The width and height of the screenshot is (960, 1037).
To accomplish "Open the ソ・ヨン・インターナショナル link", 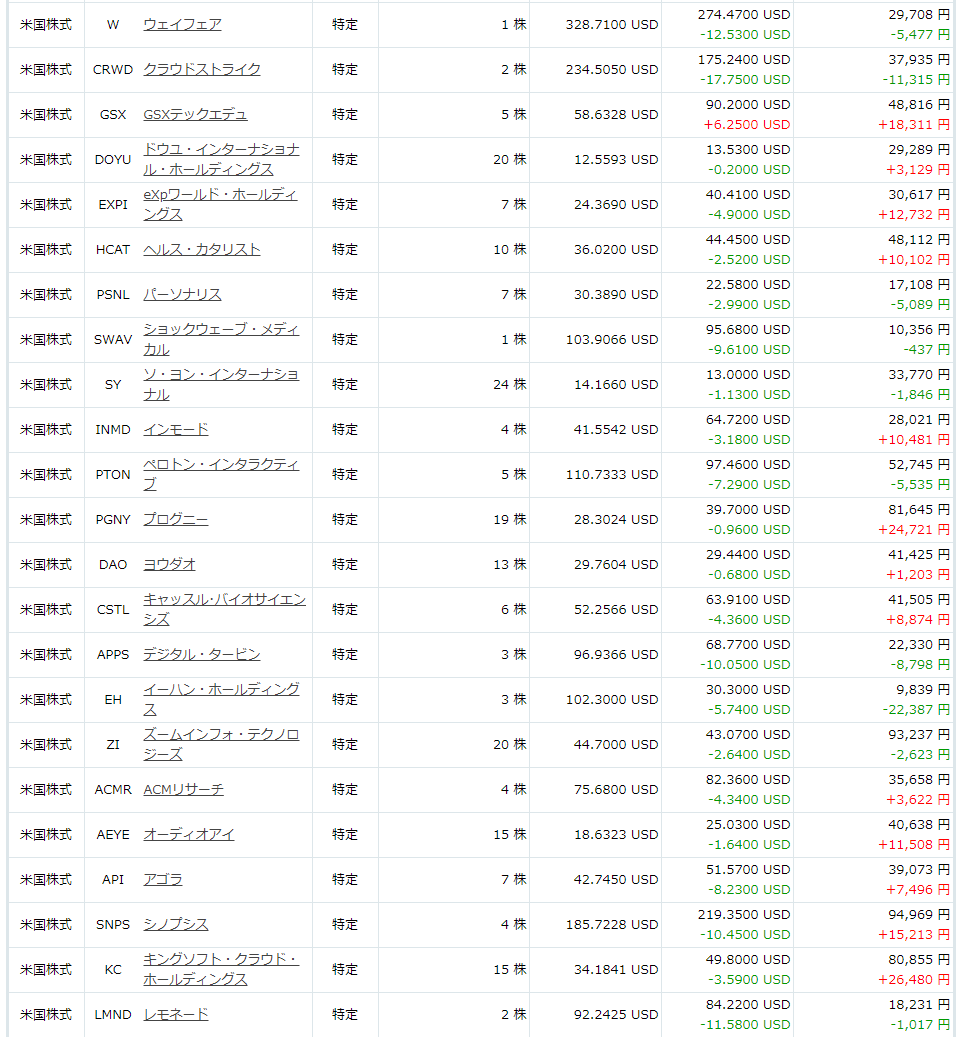I will click(x=221, y=384).
